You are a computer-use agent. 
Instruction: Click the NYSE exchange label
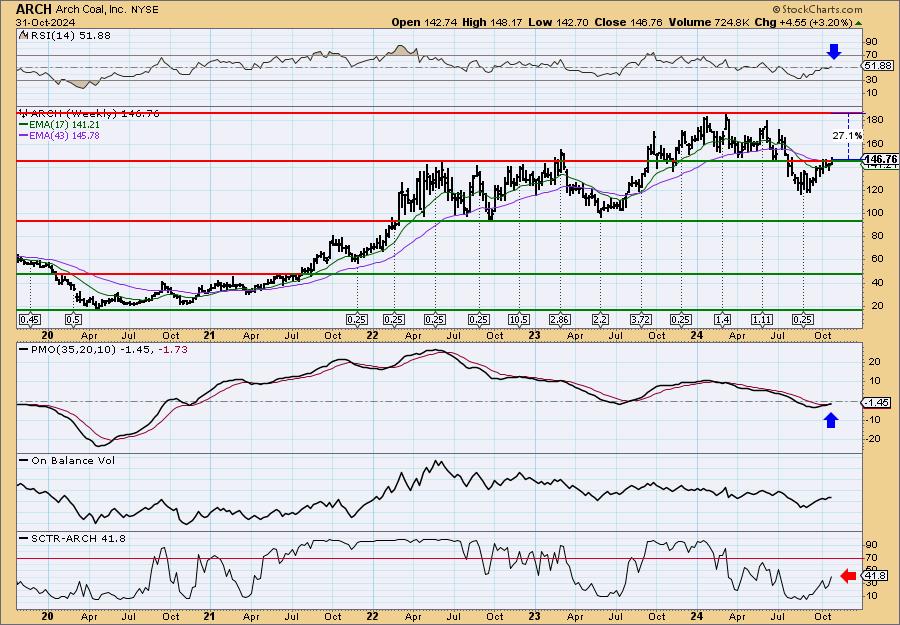pos(146,9)
